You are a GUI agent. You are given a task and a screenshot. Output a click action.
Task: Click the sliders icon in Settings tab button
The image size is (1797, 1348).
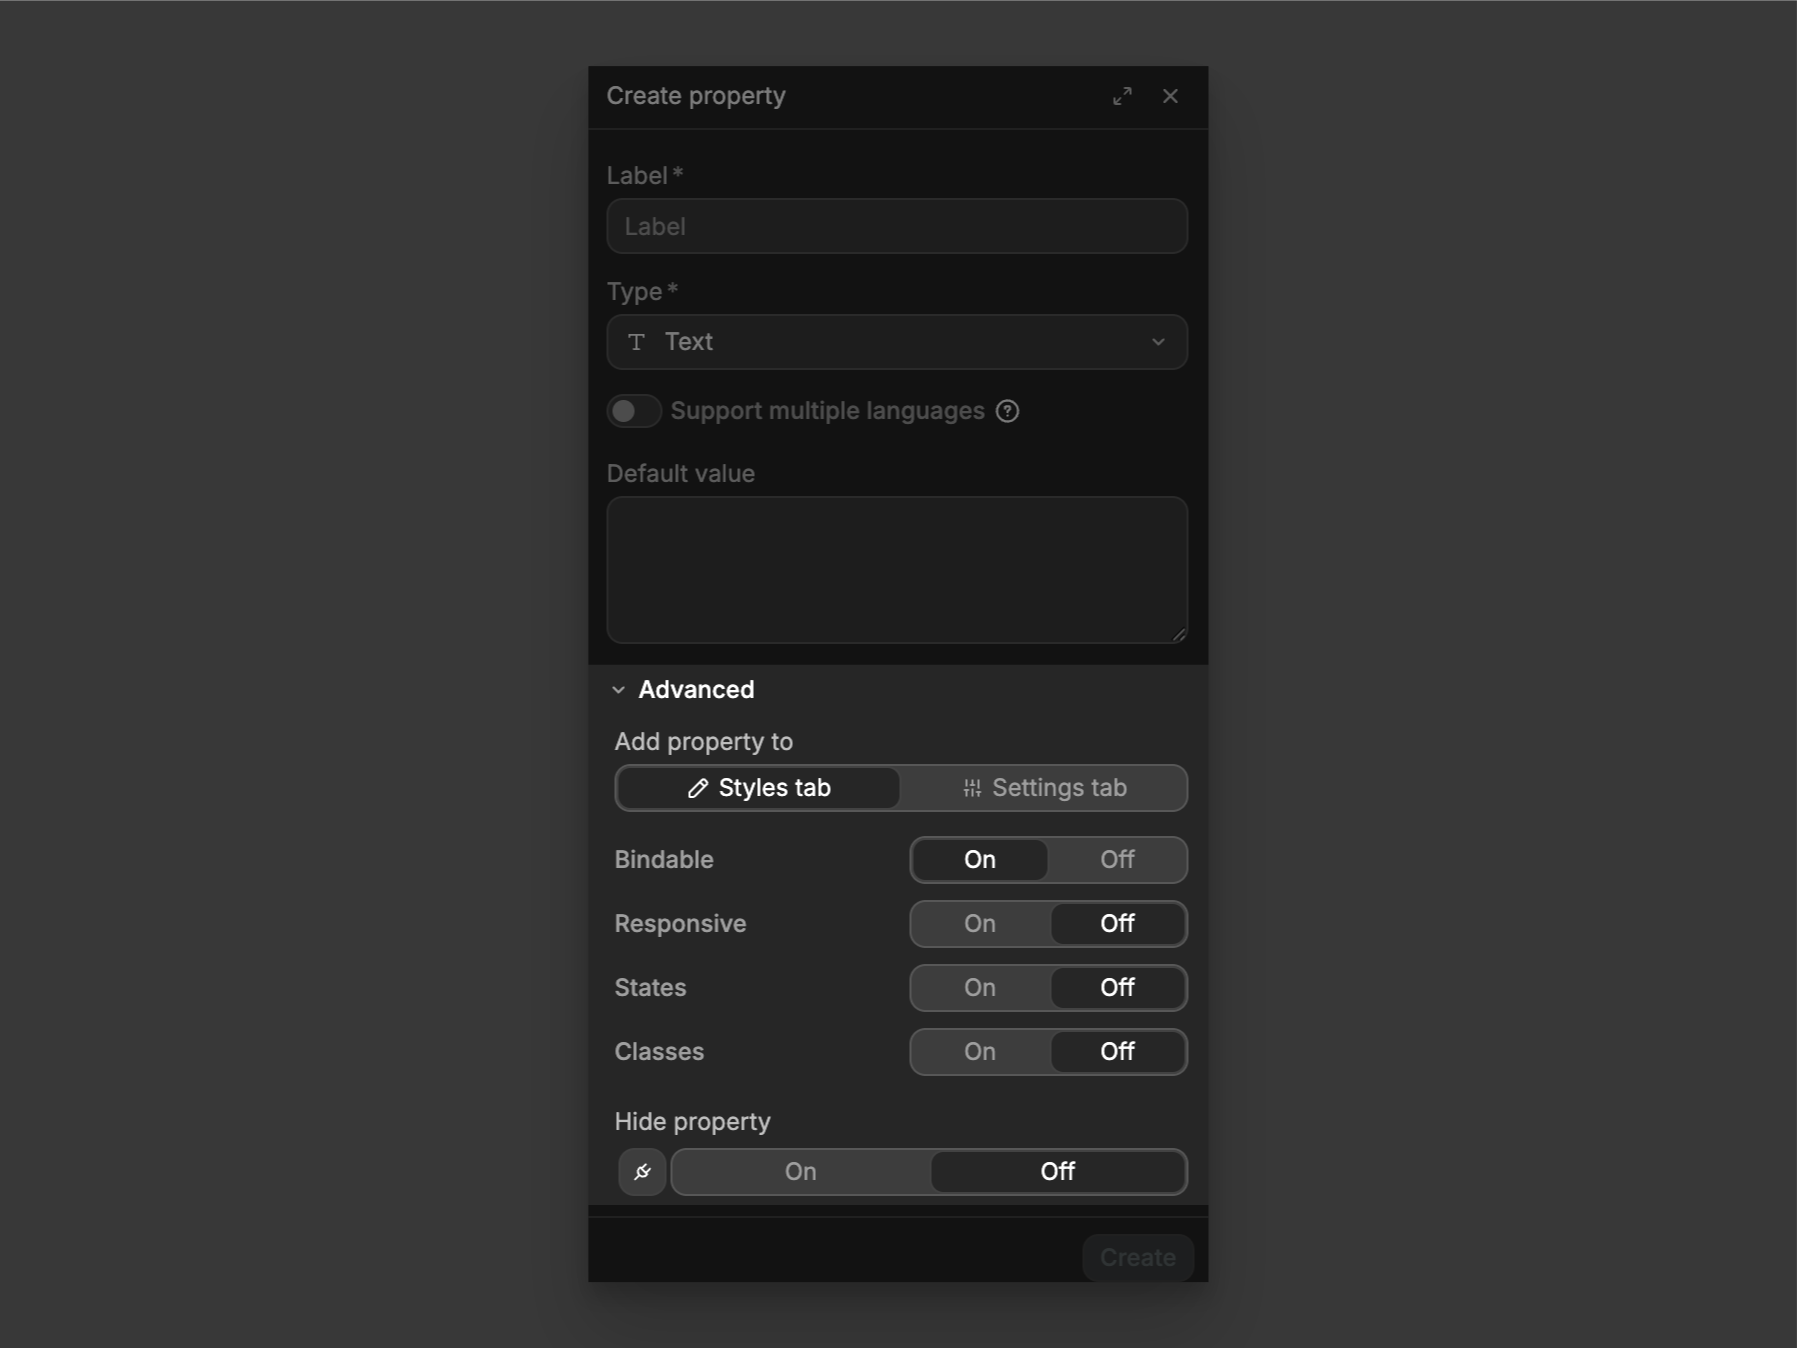coord(971,788)
